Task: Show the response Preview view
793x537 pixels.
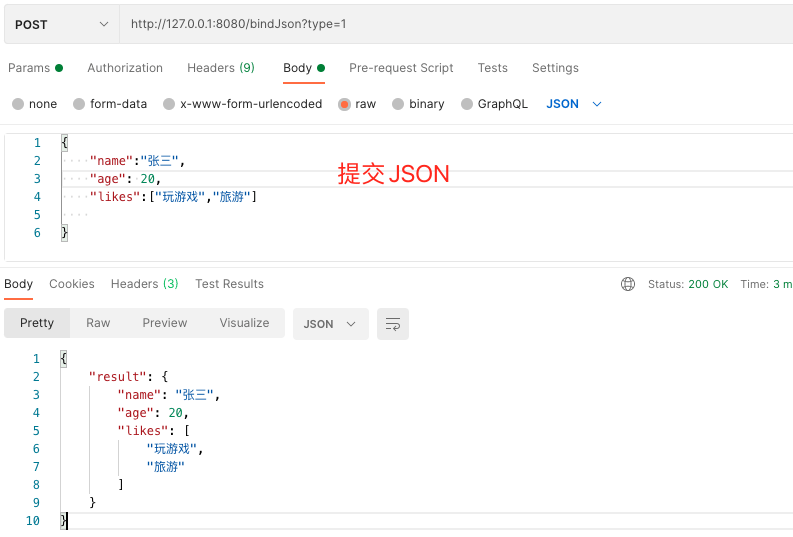Action: point(165,323)
